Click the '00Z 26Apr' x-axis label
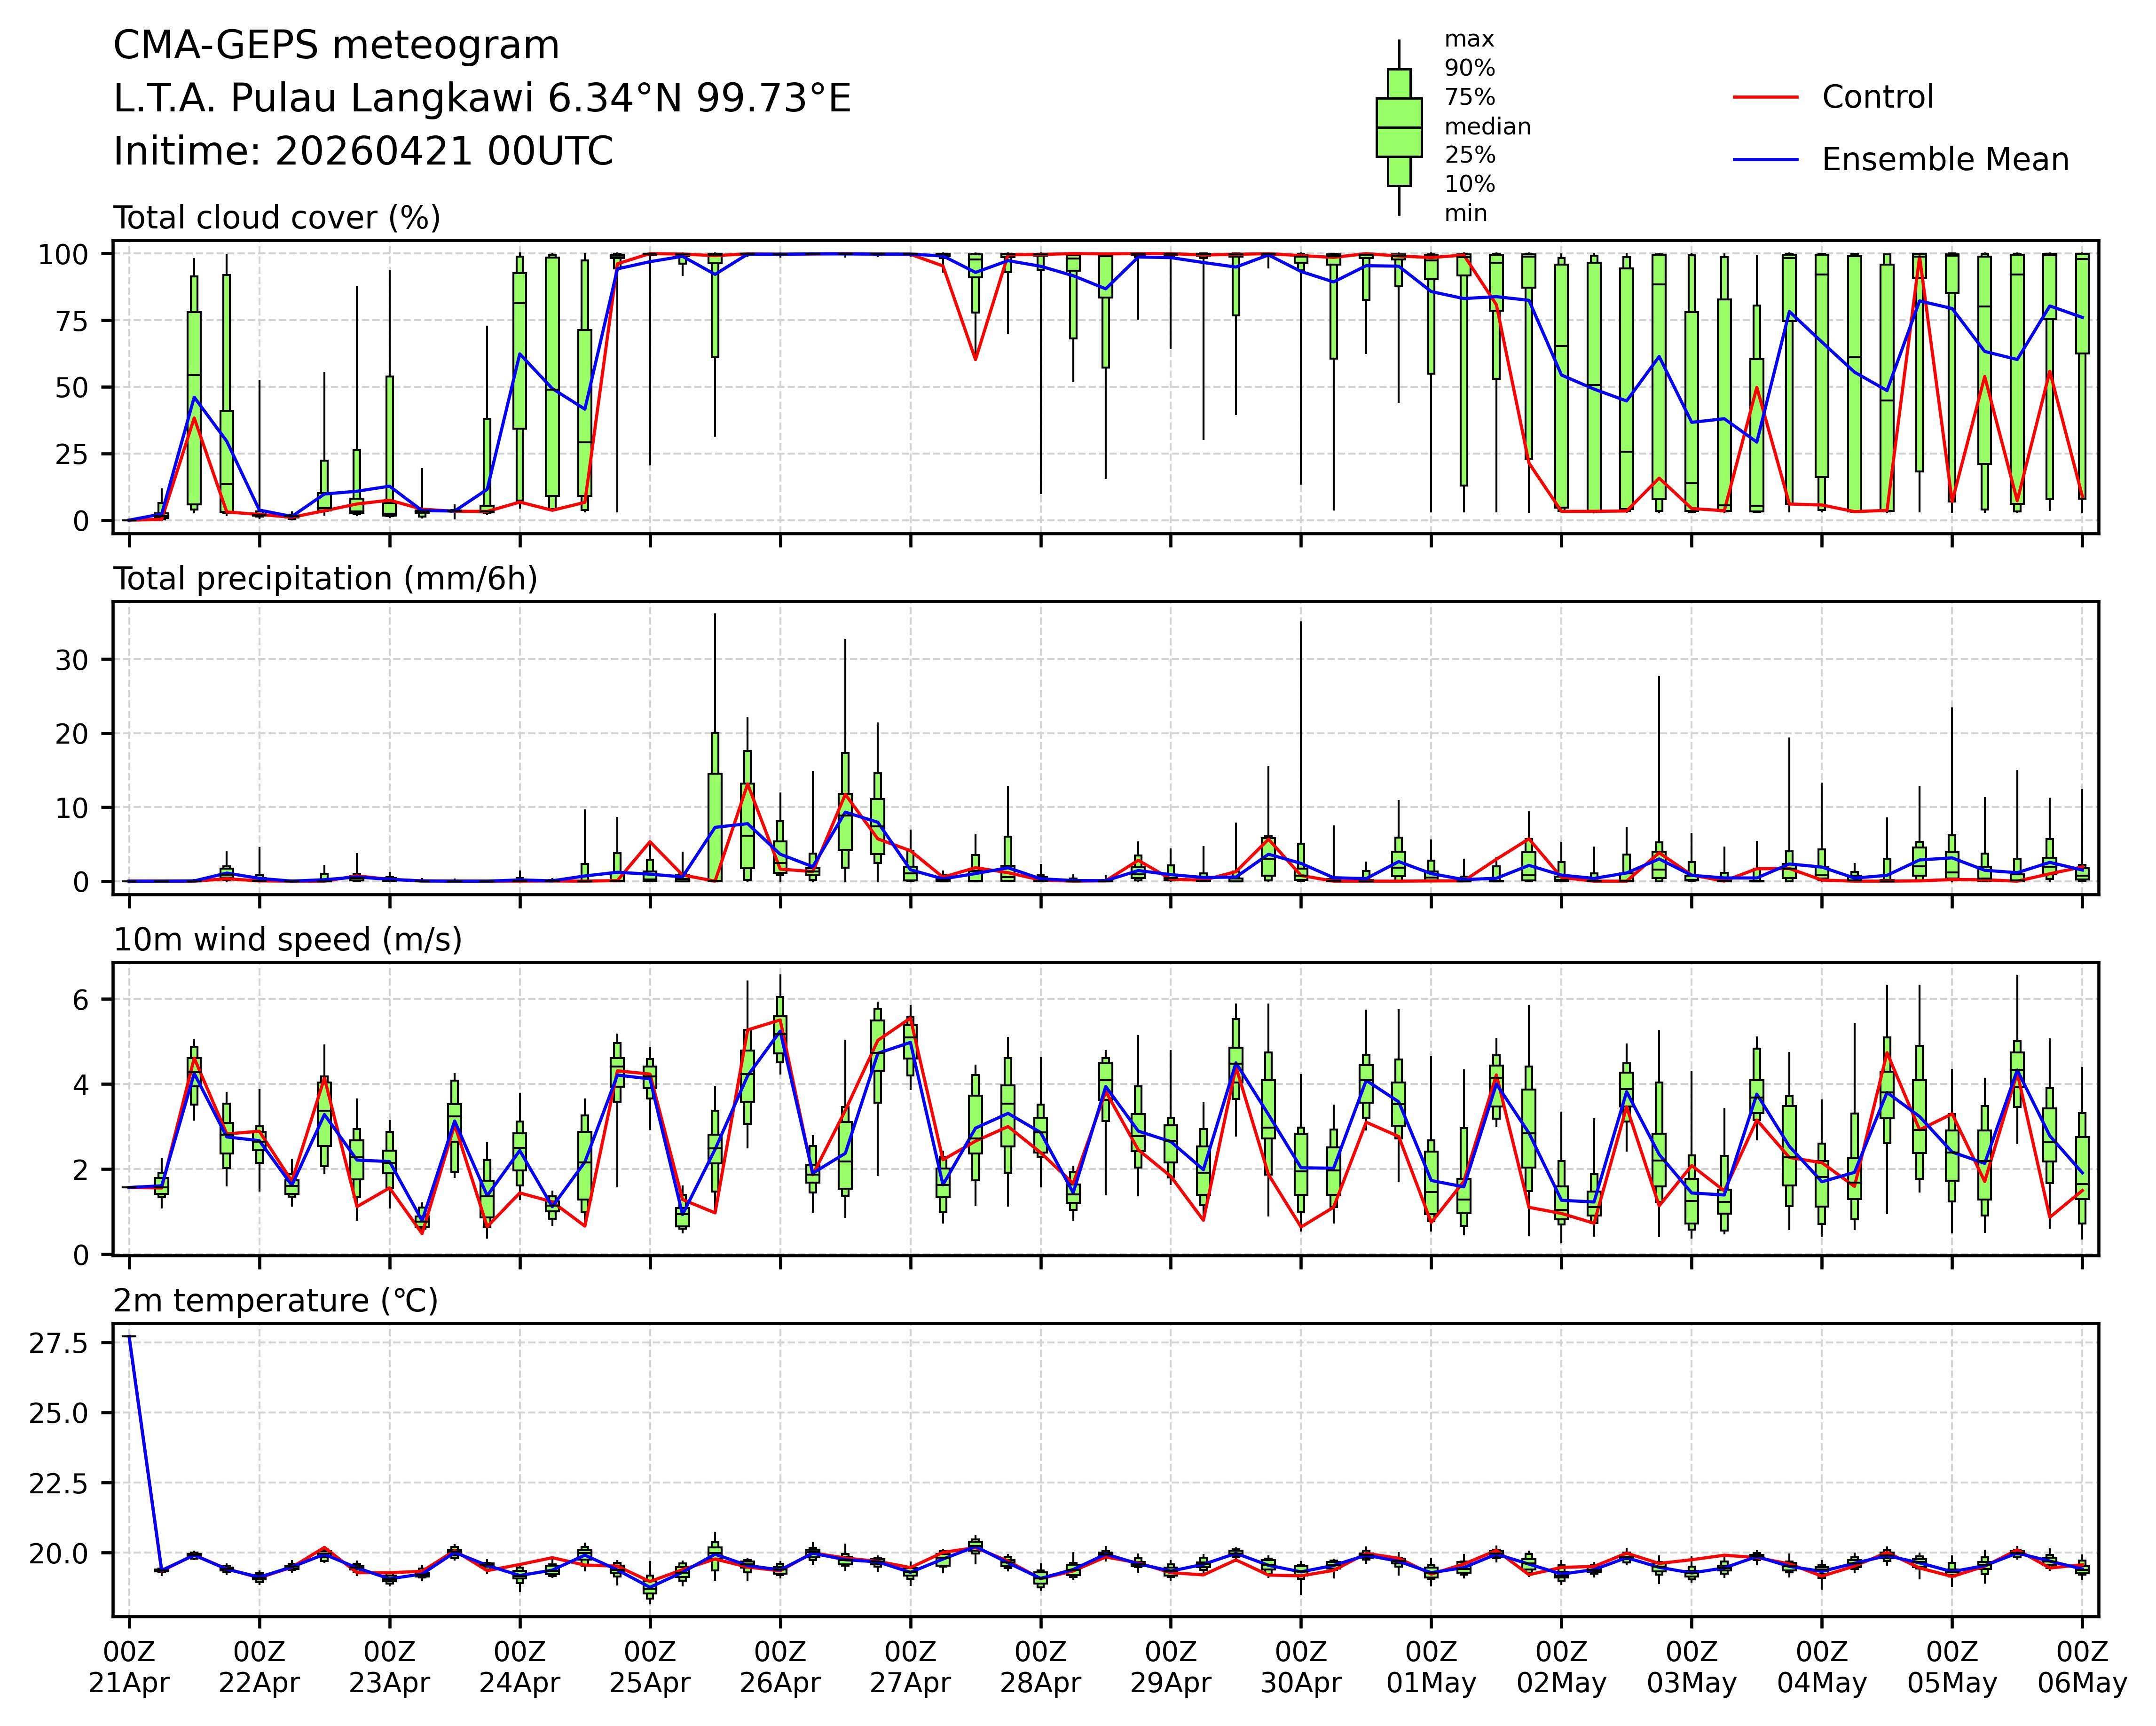 pyautogui.click(x=780, y=1667)
